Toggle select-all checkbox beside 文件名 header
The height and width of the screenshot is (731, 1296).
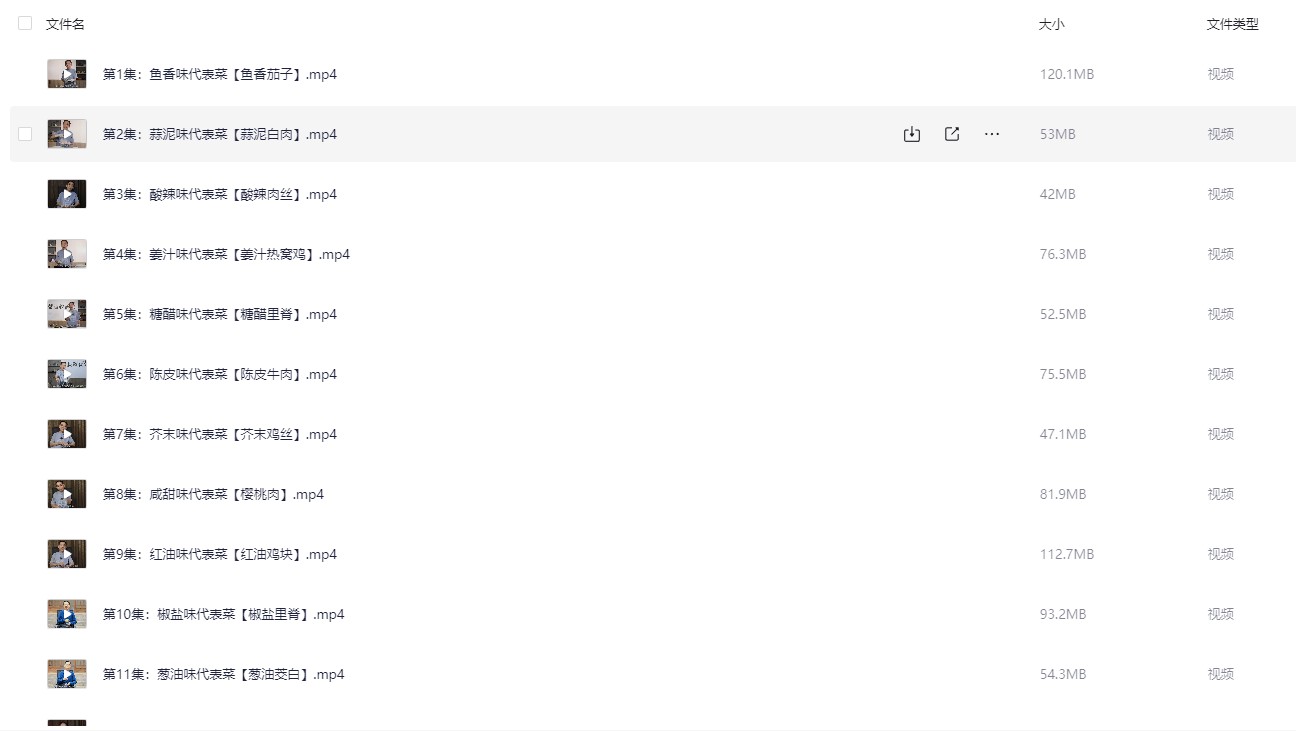[x=25, y=23]
